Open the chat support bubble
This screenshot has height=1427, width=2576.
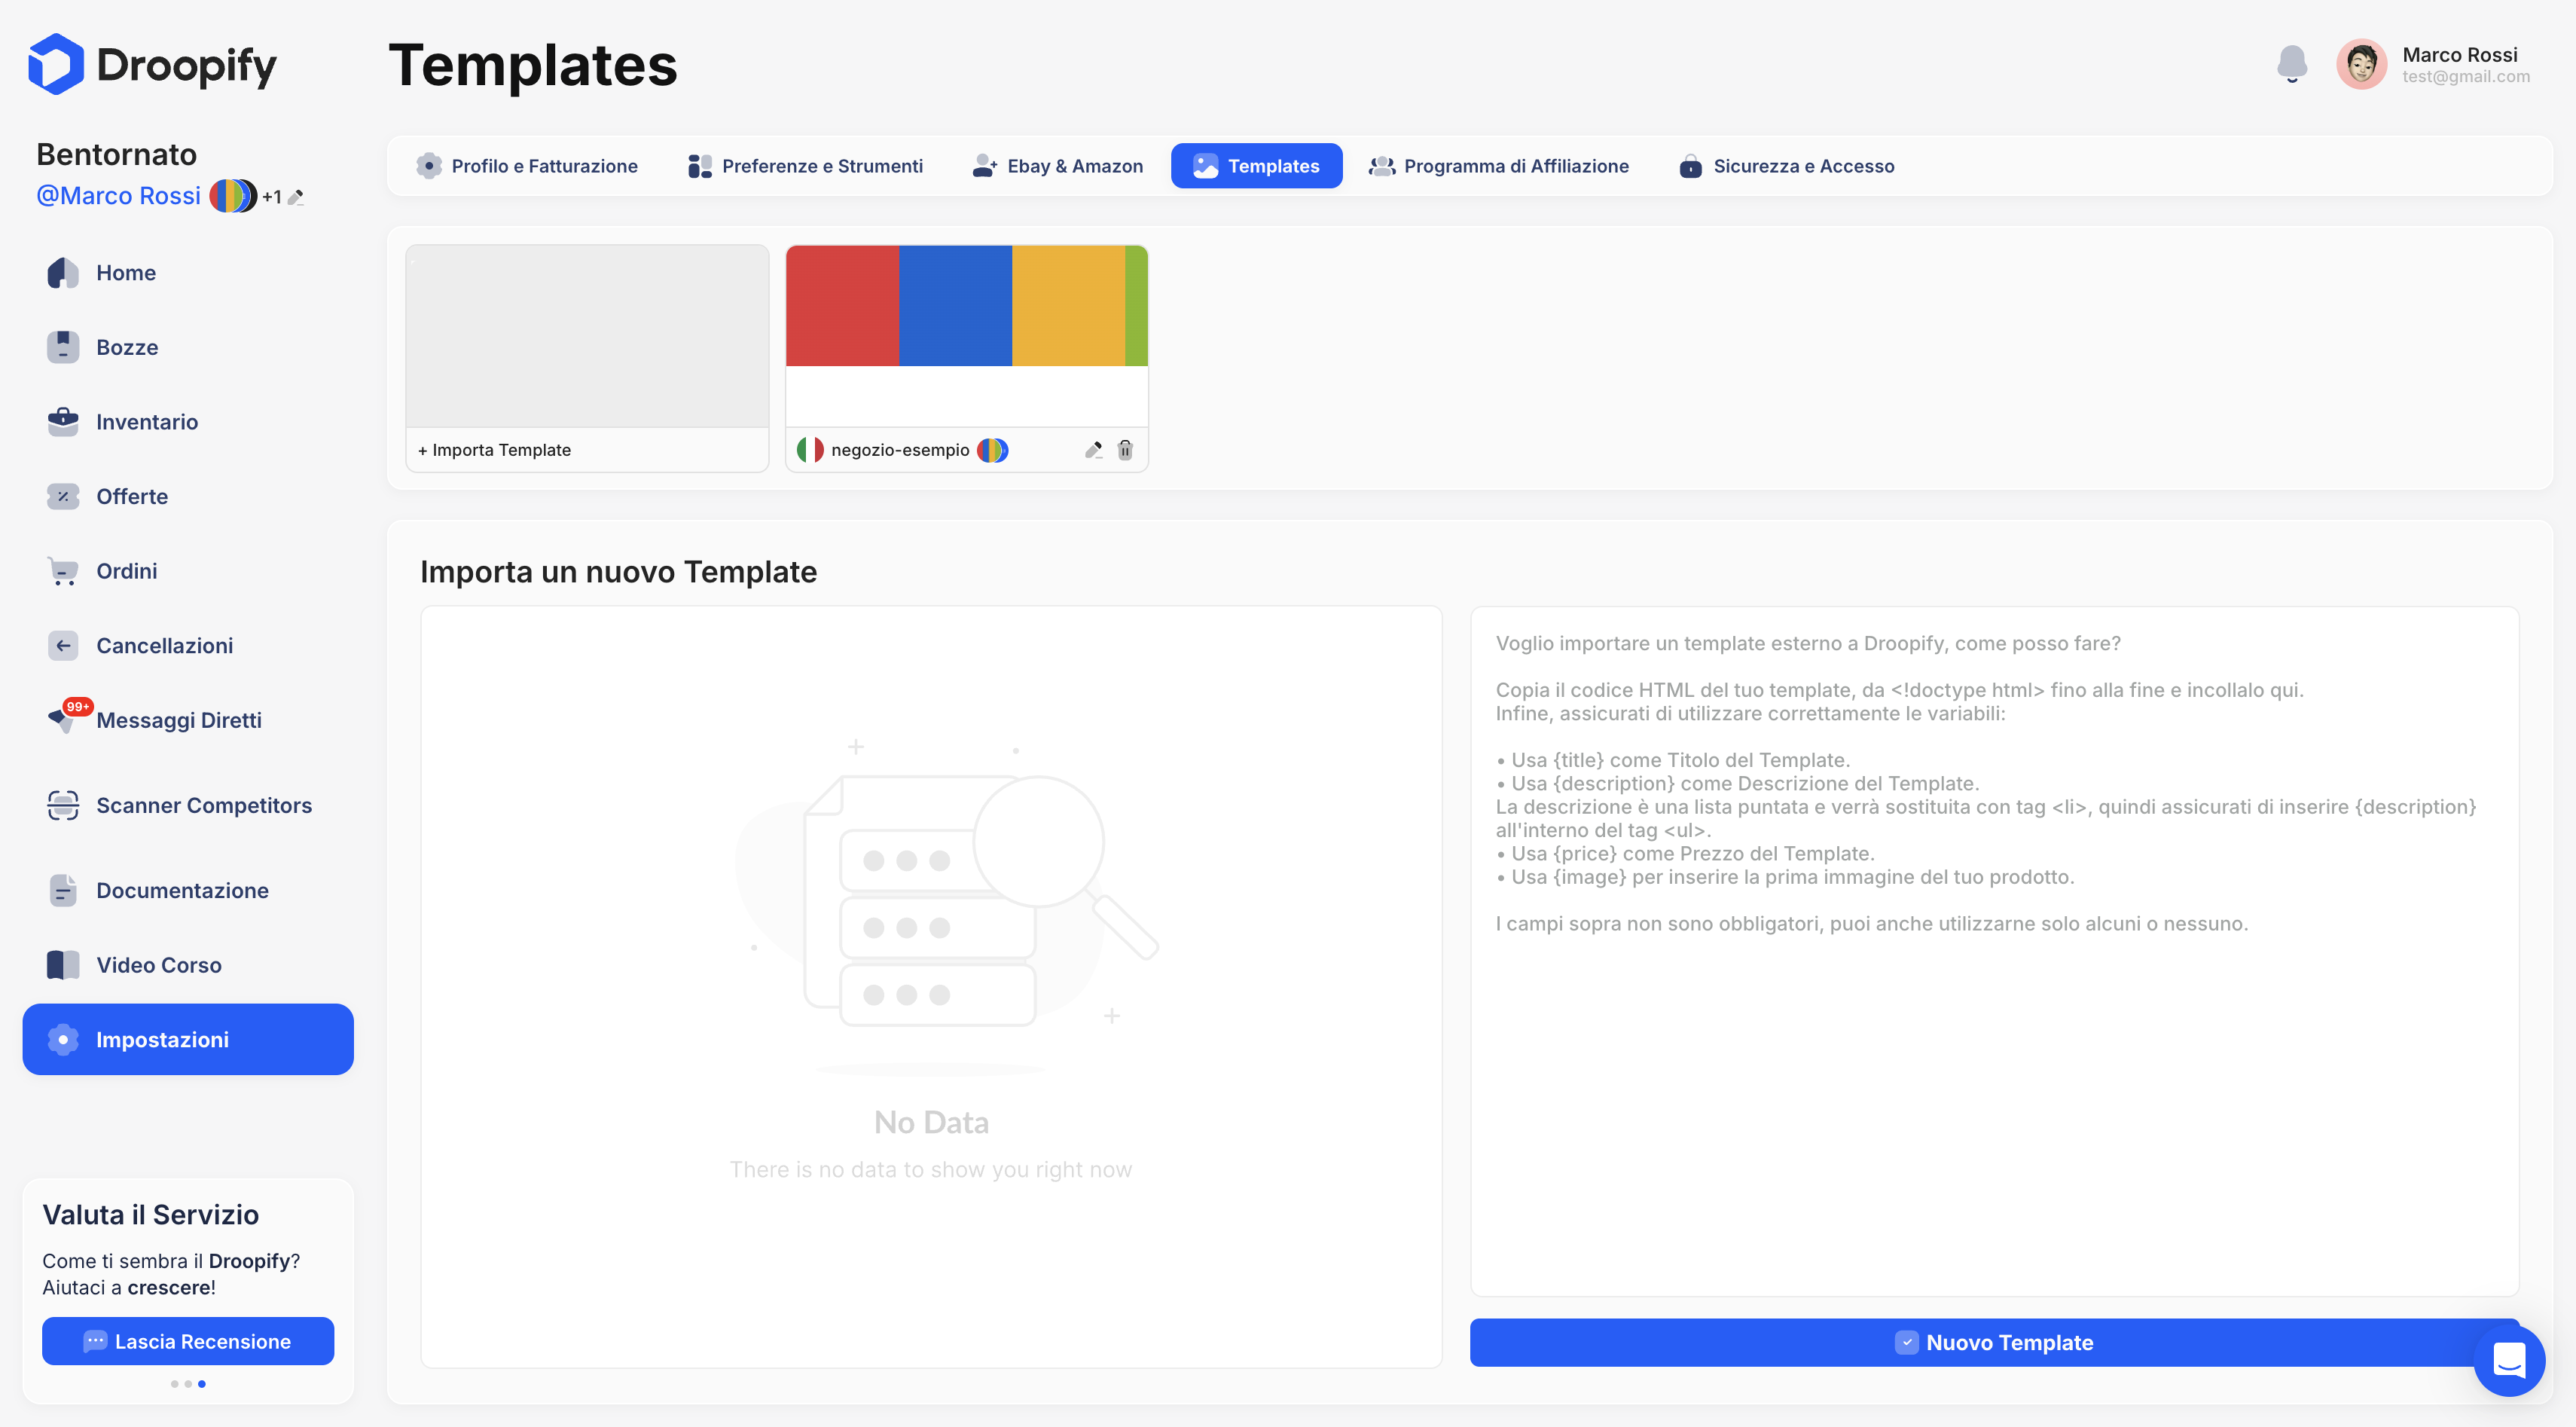click(x=2508, y=1361)
